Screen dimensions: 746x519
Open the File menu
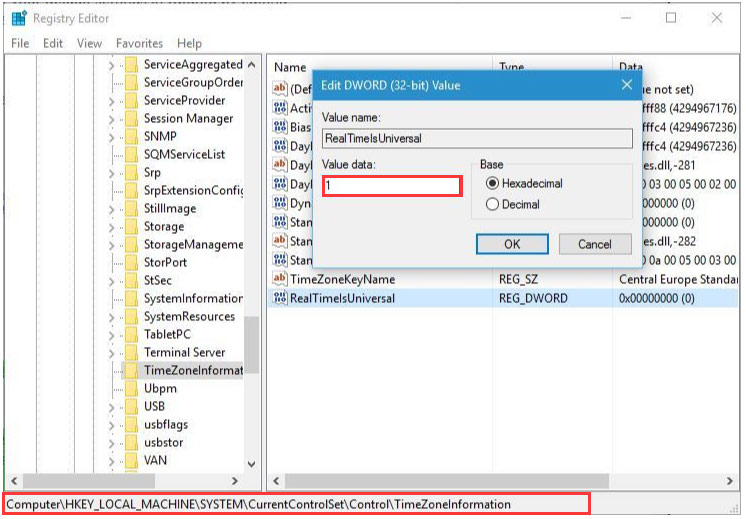[20, 43]
